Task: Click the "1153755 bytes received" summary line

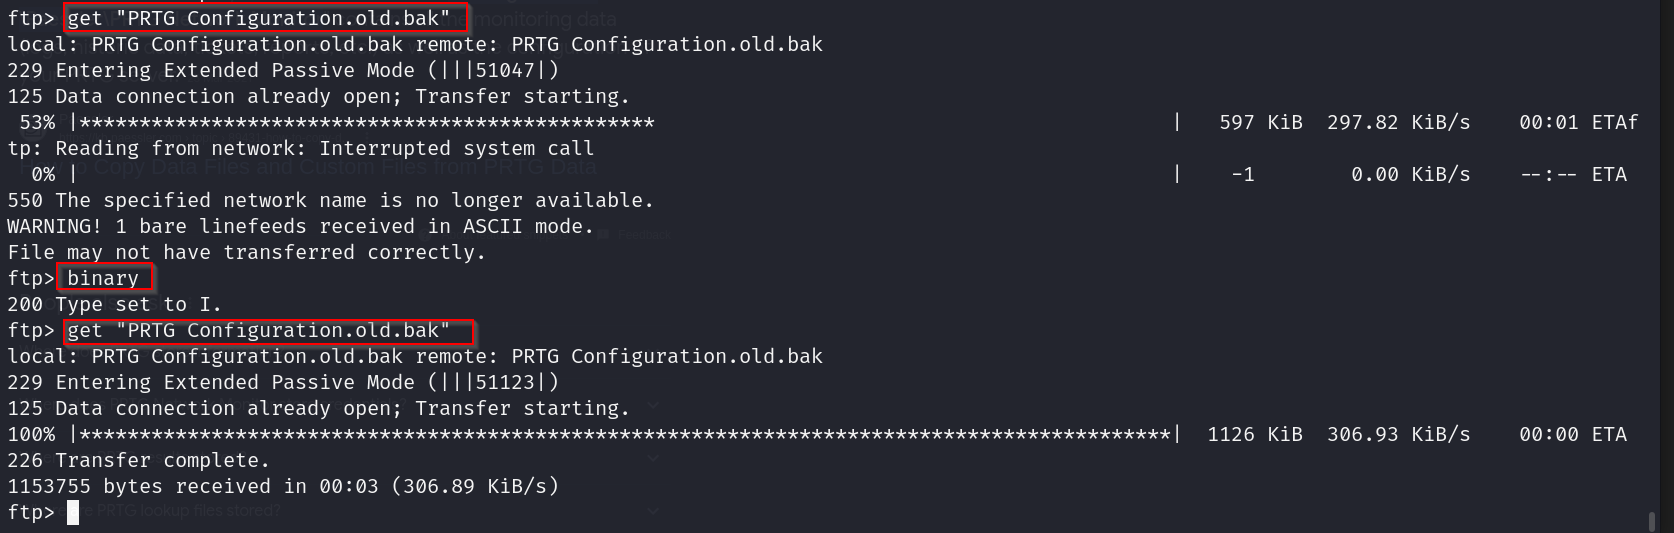Action: 283,486
